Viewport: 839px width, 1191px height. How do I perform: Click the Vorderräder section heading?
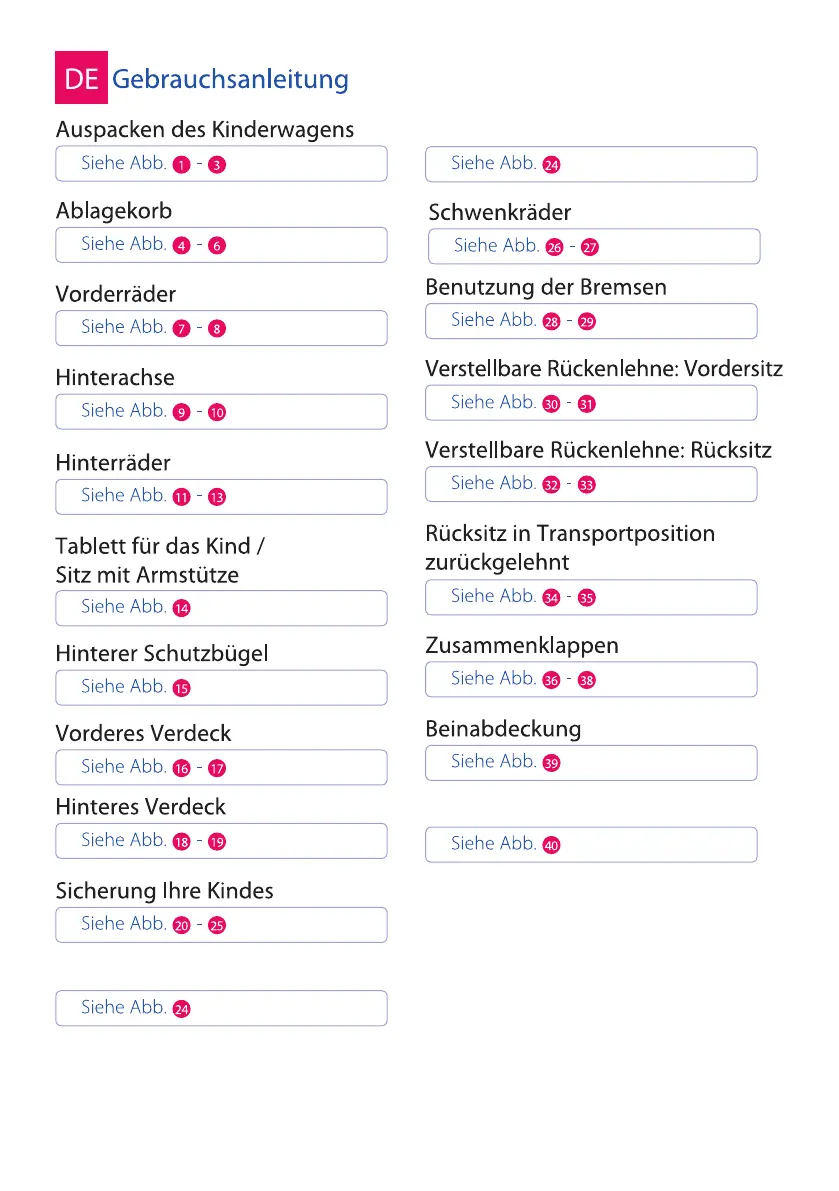tap(116, 295)
